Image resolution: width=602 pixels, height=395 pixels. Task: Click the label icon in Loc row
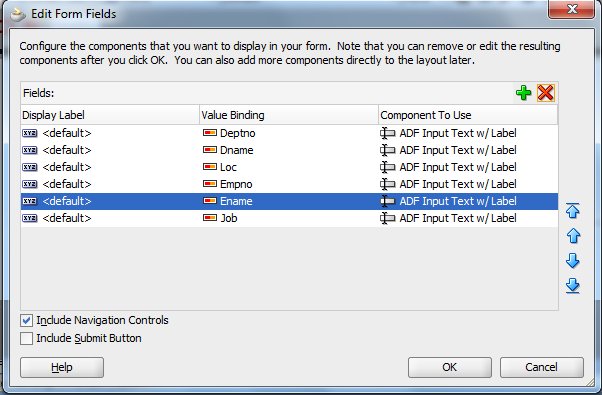coord(30,167)
